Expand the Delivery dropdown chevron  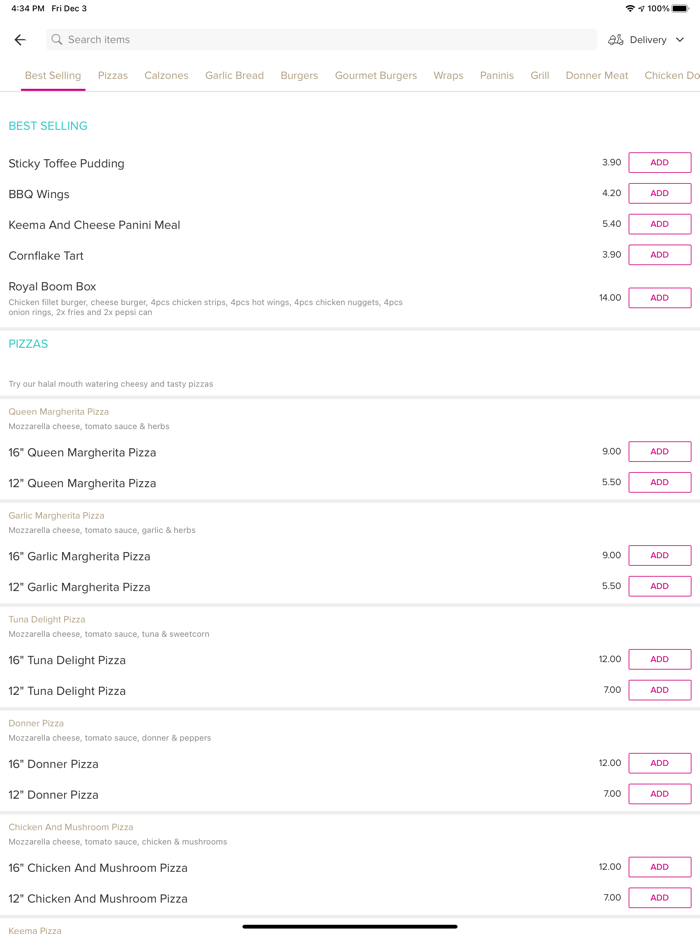(680, 40)
